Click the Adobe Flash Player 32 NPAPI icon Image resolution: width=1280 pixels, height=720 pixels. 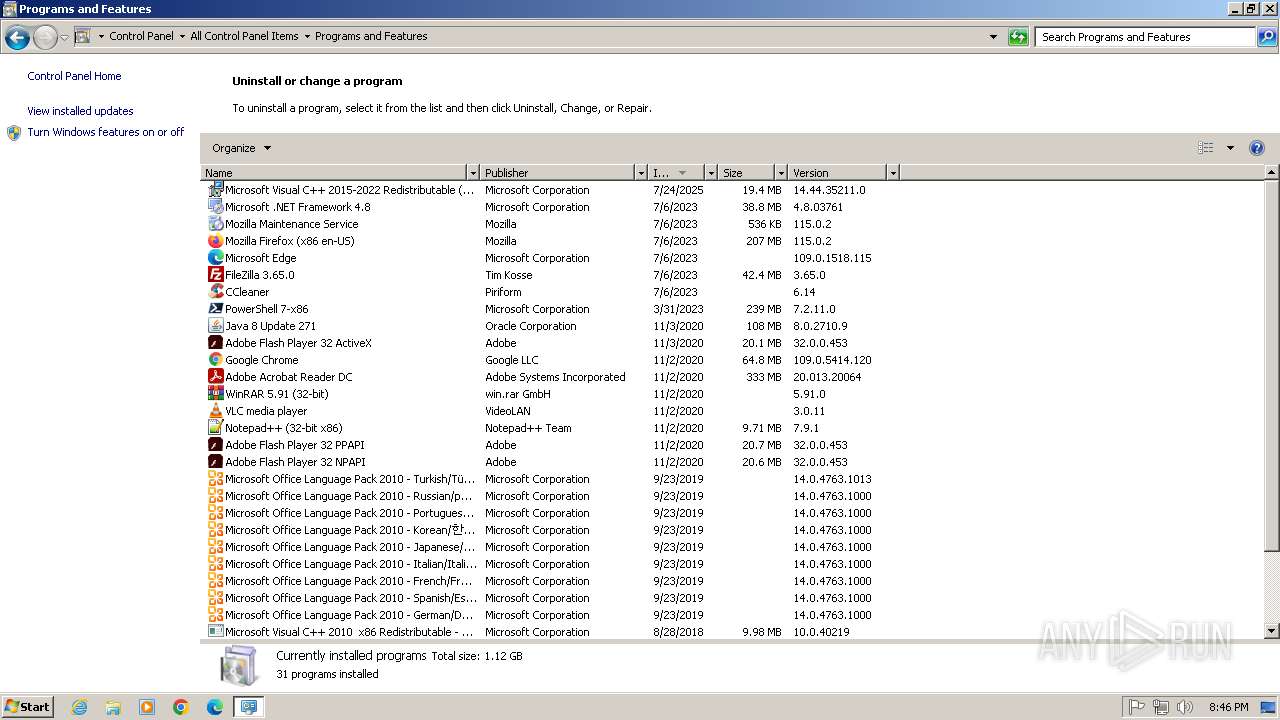click(x=215, y=462)
